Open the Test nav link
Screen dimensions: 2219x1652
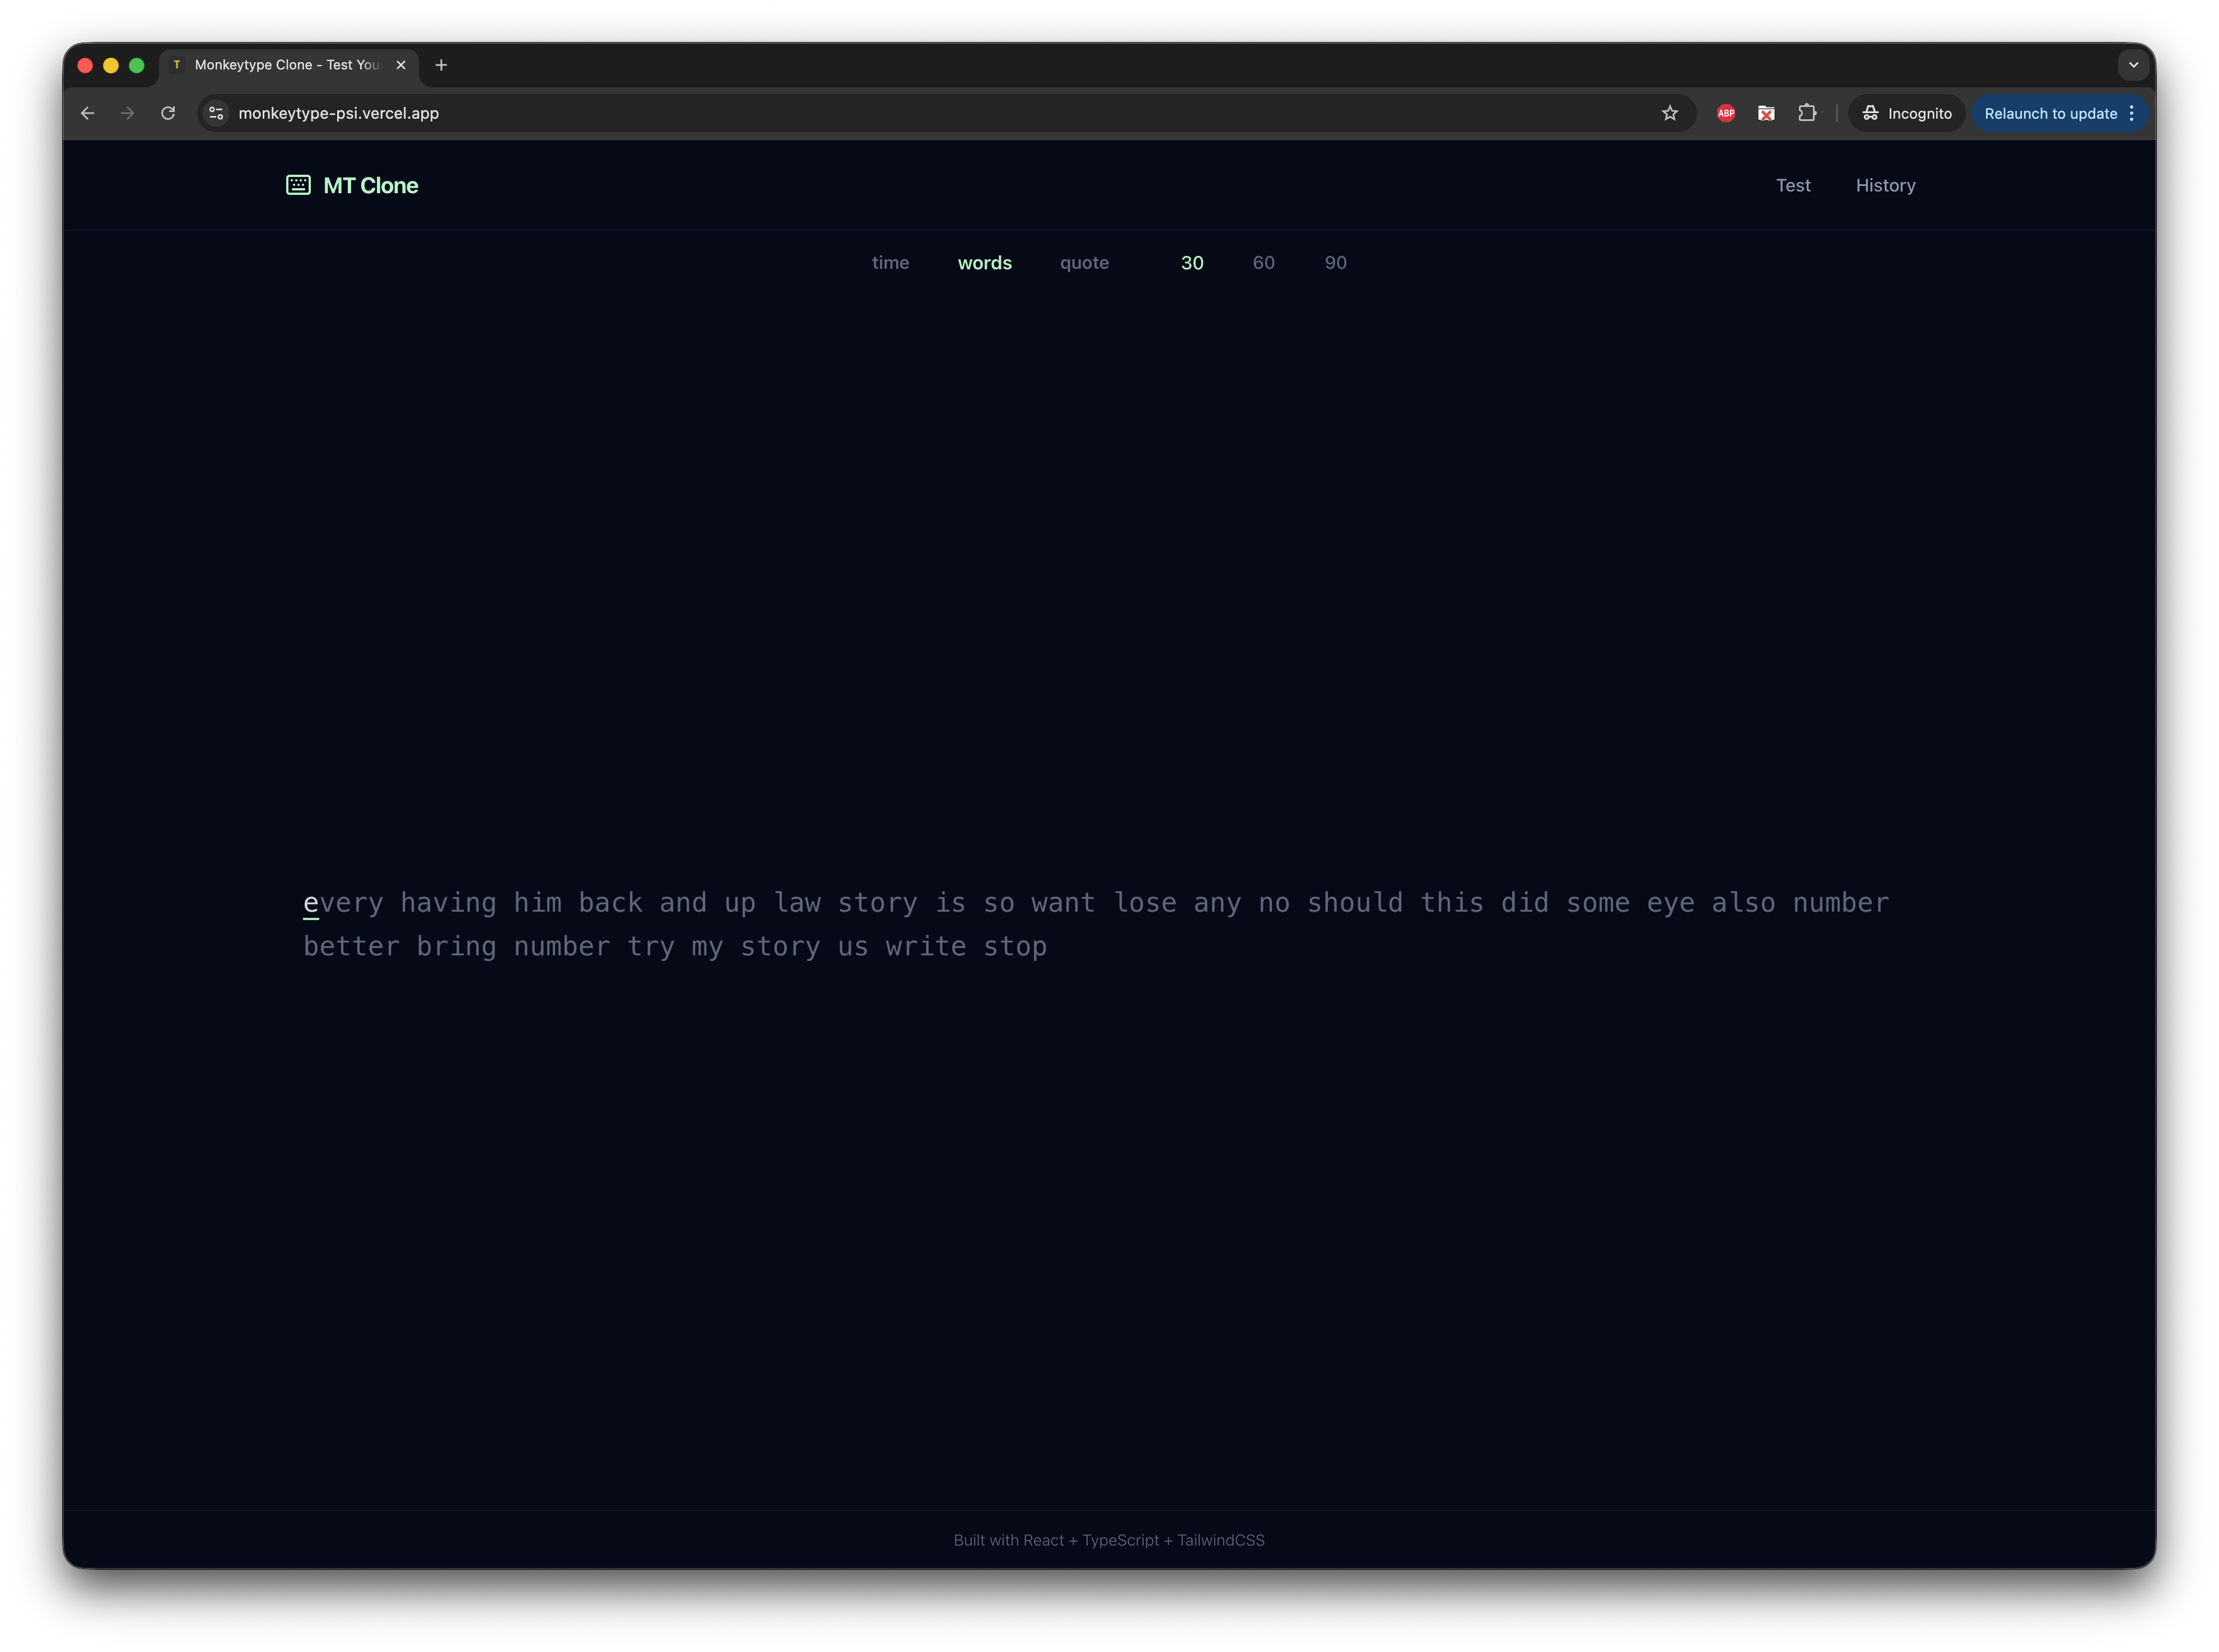tap(1792, 185)
